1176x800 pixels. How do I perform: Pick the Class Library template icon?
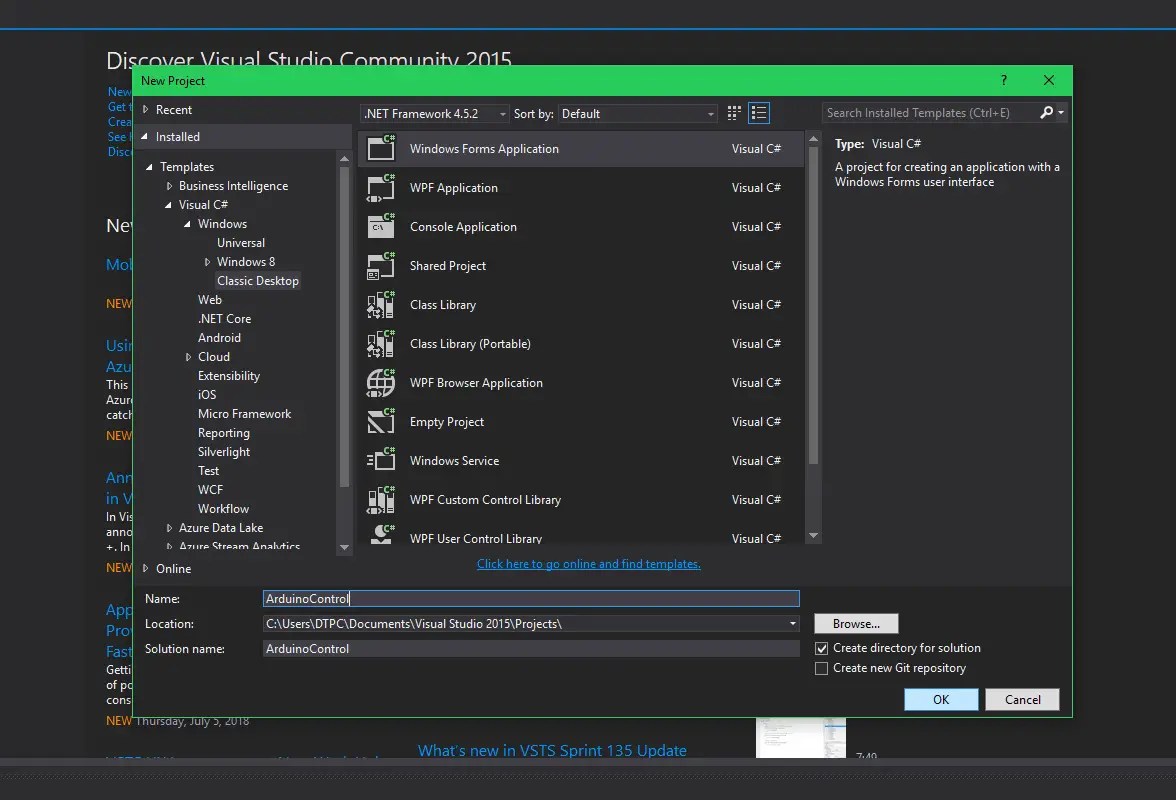pos(381,304)
